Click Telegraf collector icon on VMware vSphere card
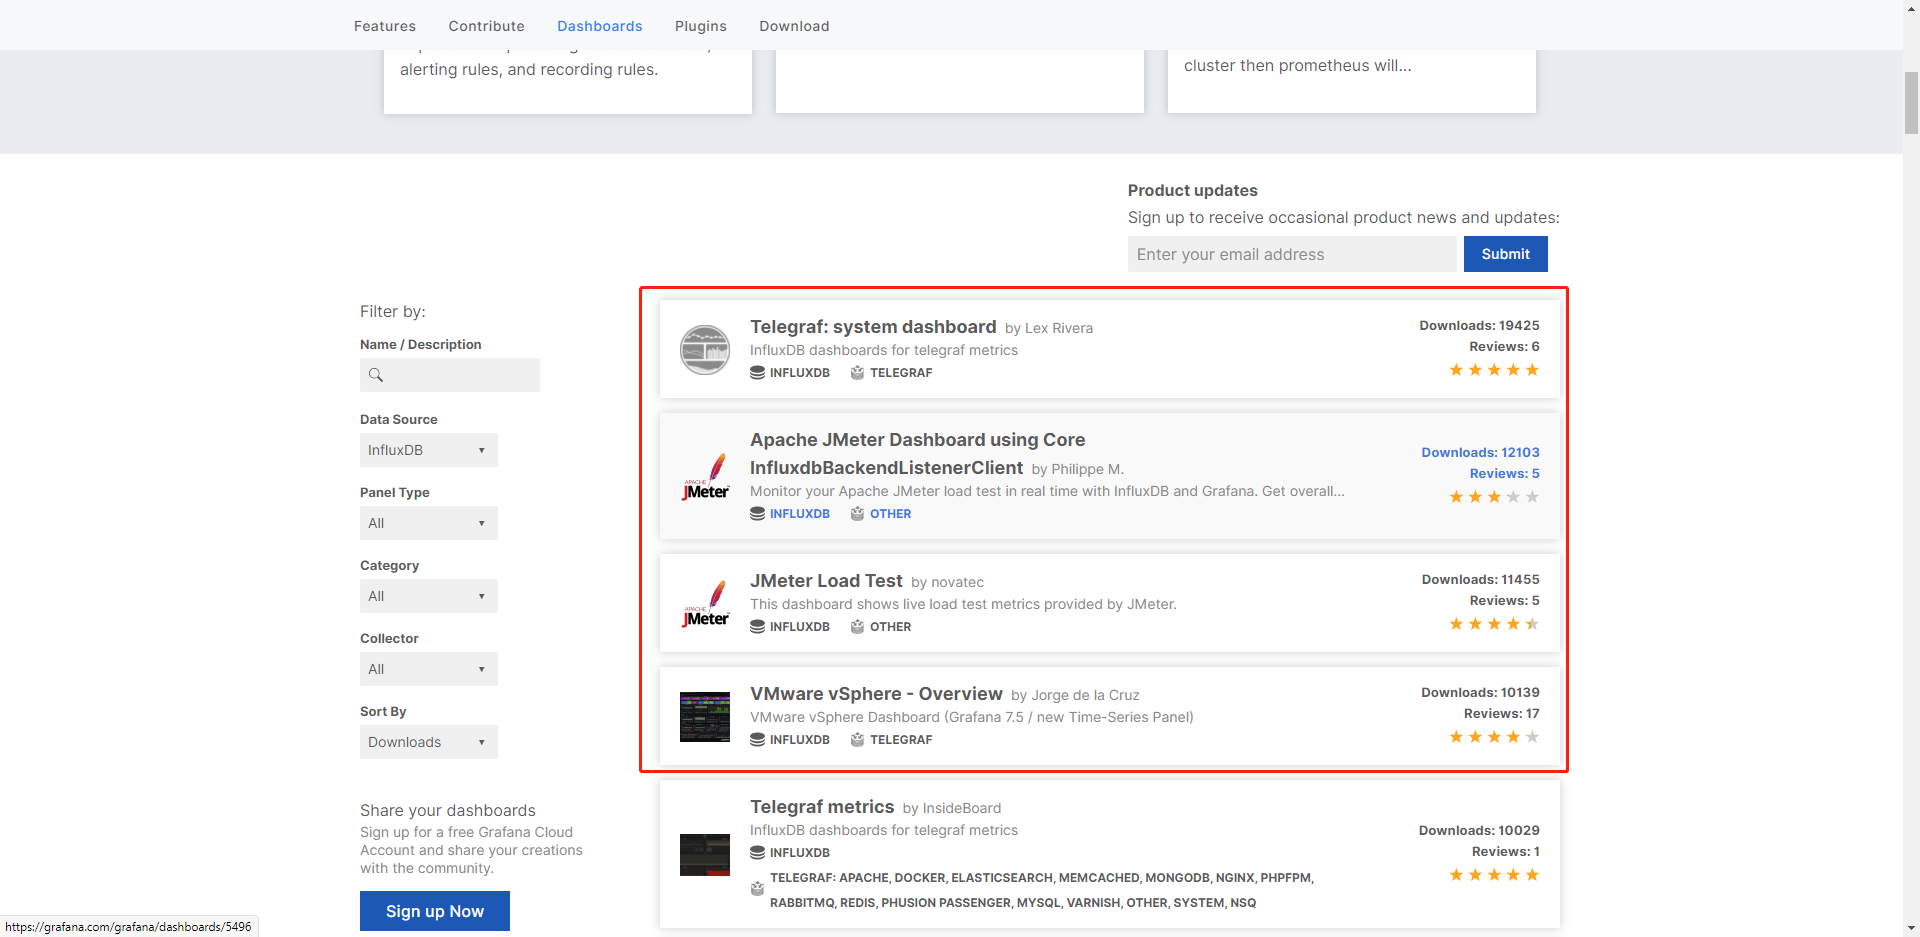The height and width of the screenshot is (937, 1920). tap(857, 740)
